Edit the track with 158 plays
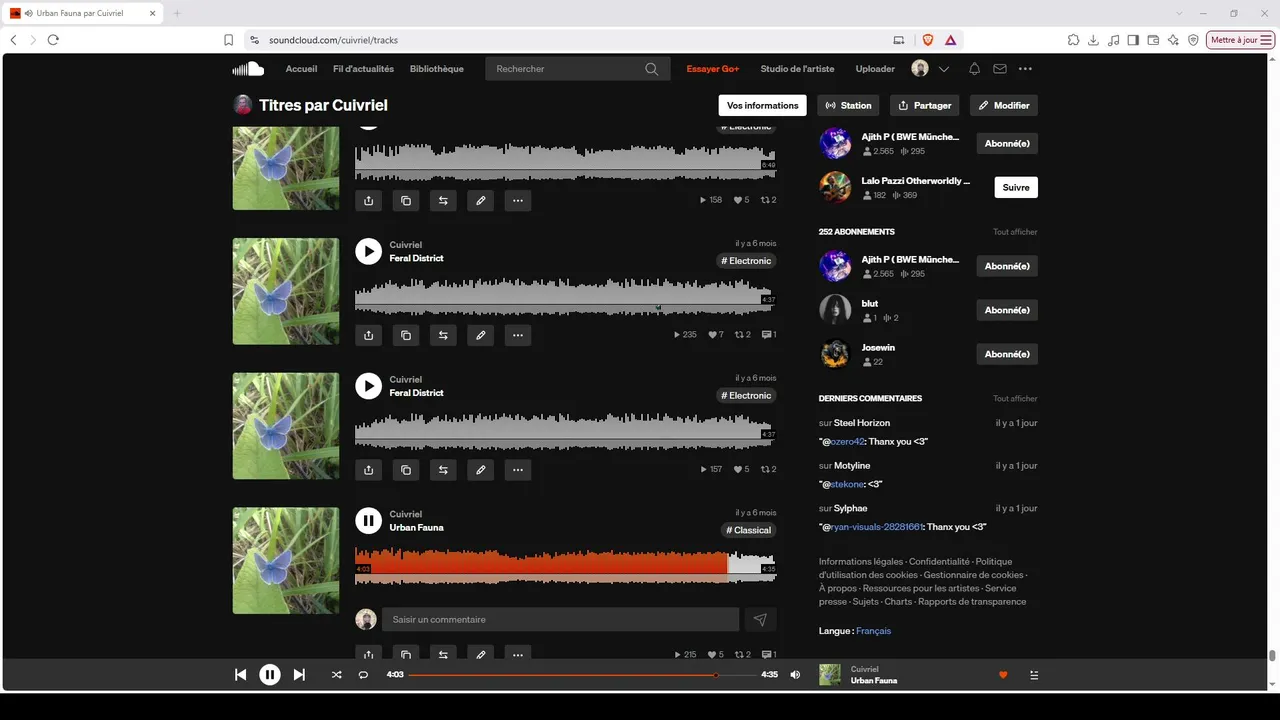This screenshot has width=1280, height=720. [481, 200]
